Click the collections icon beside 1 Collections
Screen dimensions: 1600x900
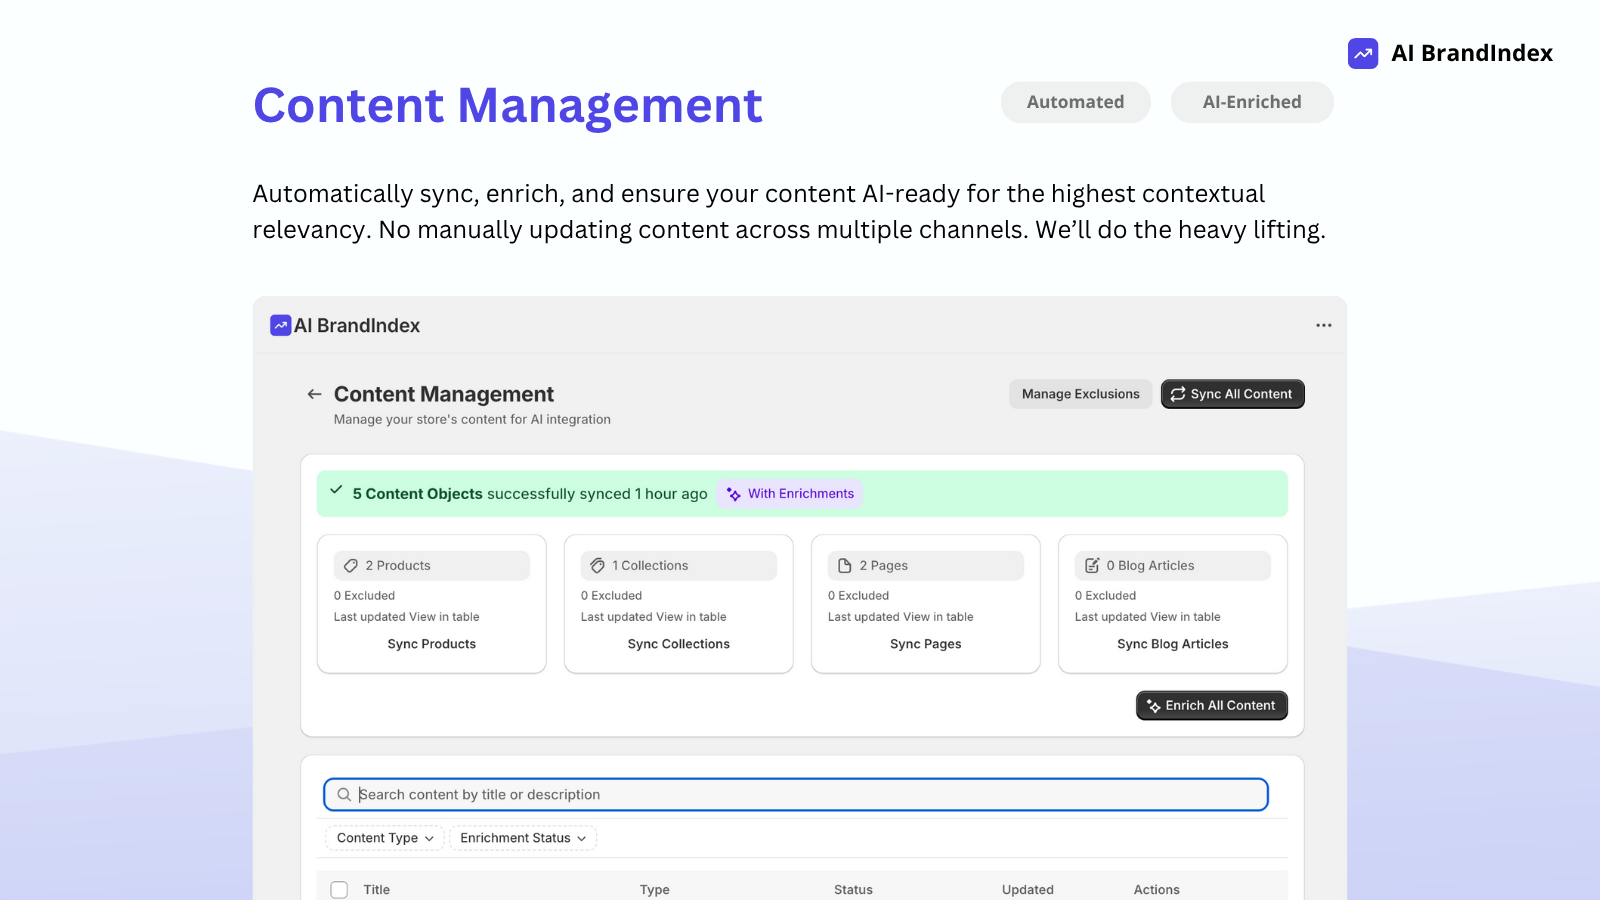click(597, 565)
